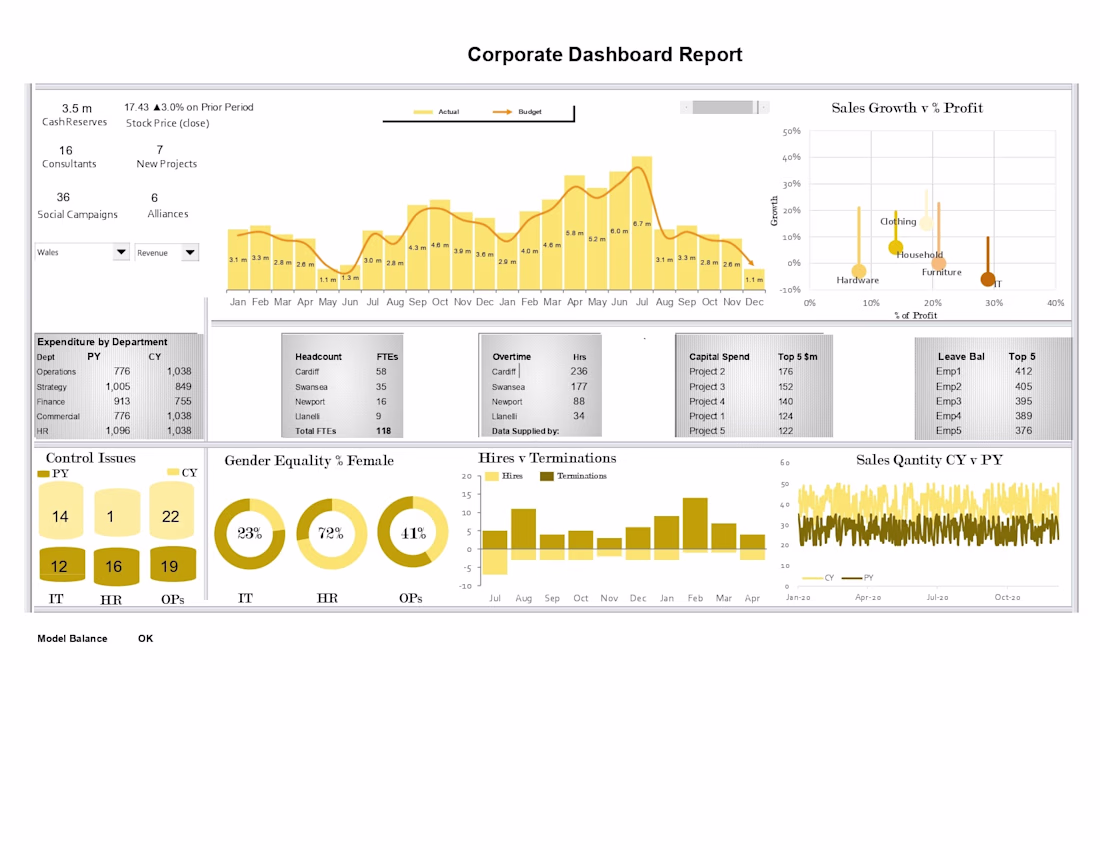Click the 72% HR donut chart
1100x850 pixels.
331,534
